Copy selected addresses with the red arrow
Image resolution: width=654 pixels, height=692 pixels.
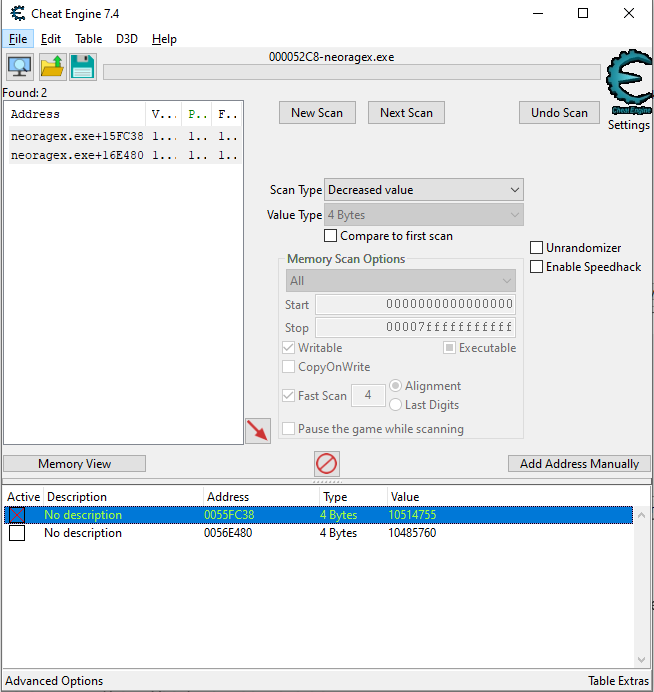[258, 431]
